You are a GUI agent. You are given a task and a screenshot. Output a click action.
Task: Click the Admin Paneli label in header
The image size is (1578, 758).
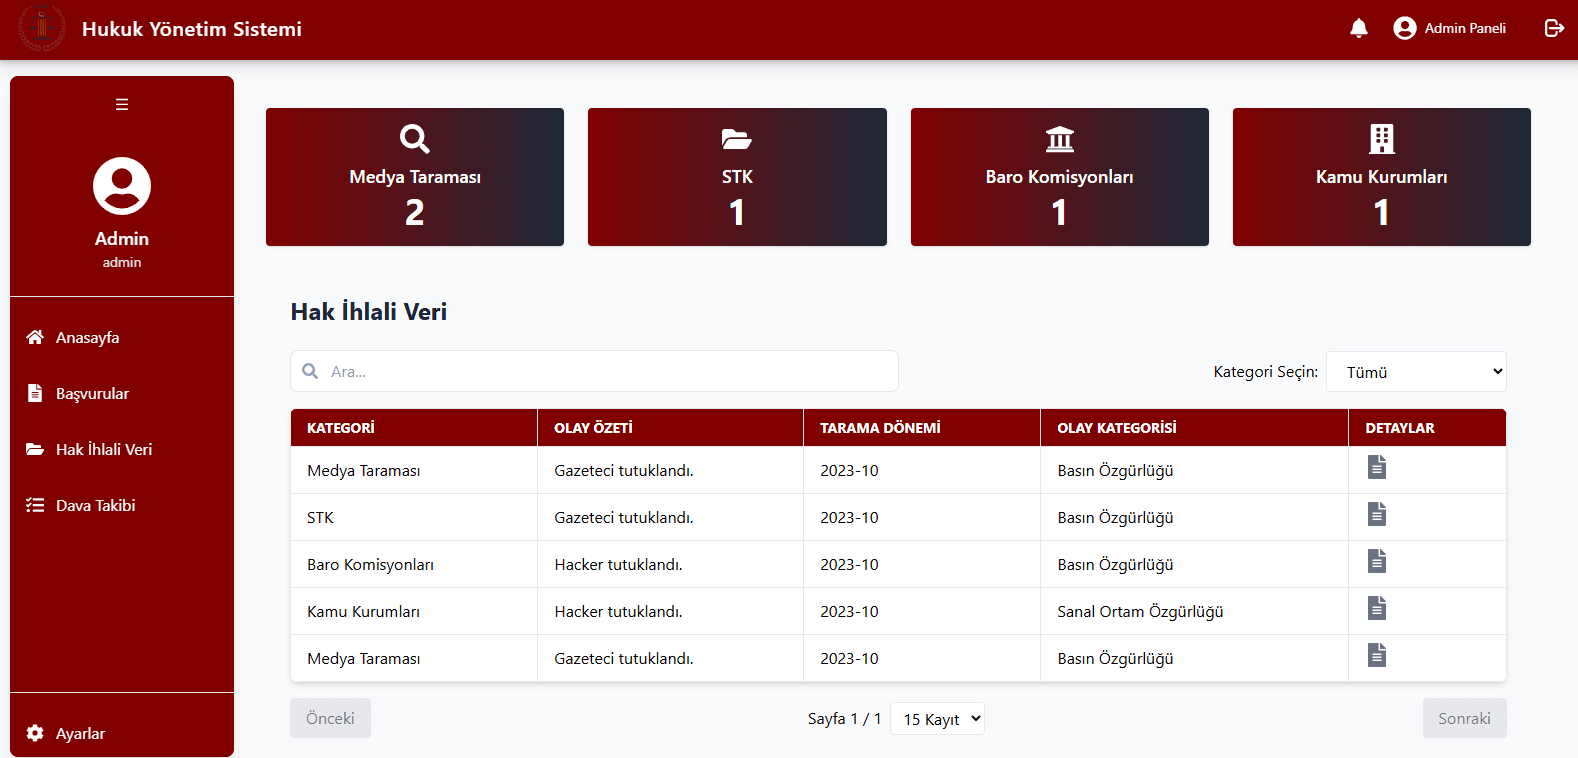(1465, 28)
